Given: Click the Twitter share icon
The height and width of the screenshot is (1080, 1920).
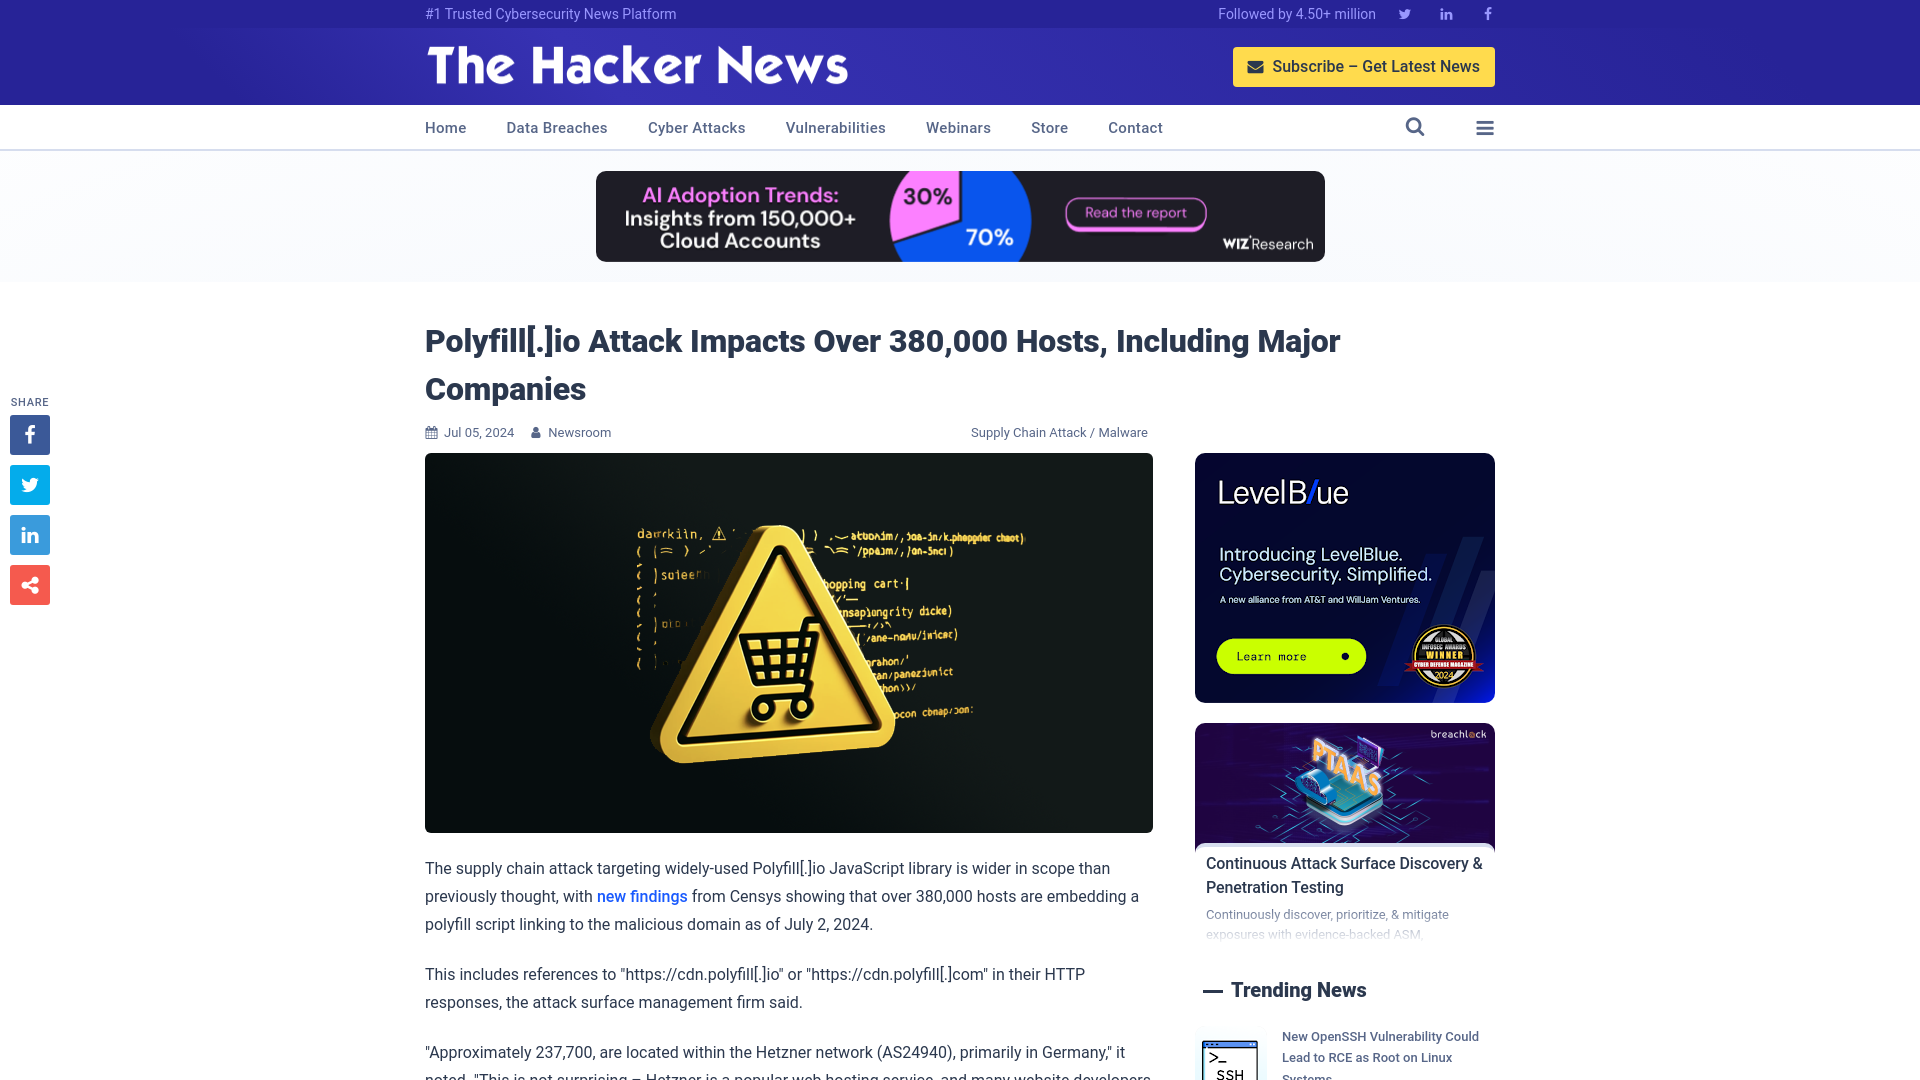Looking at the screenshot, I should [29, 484].
